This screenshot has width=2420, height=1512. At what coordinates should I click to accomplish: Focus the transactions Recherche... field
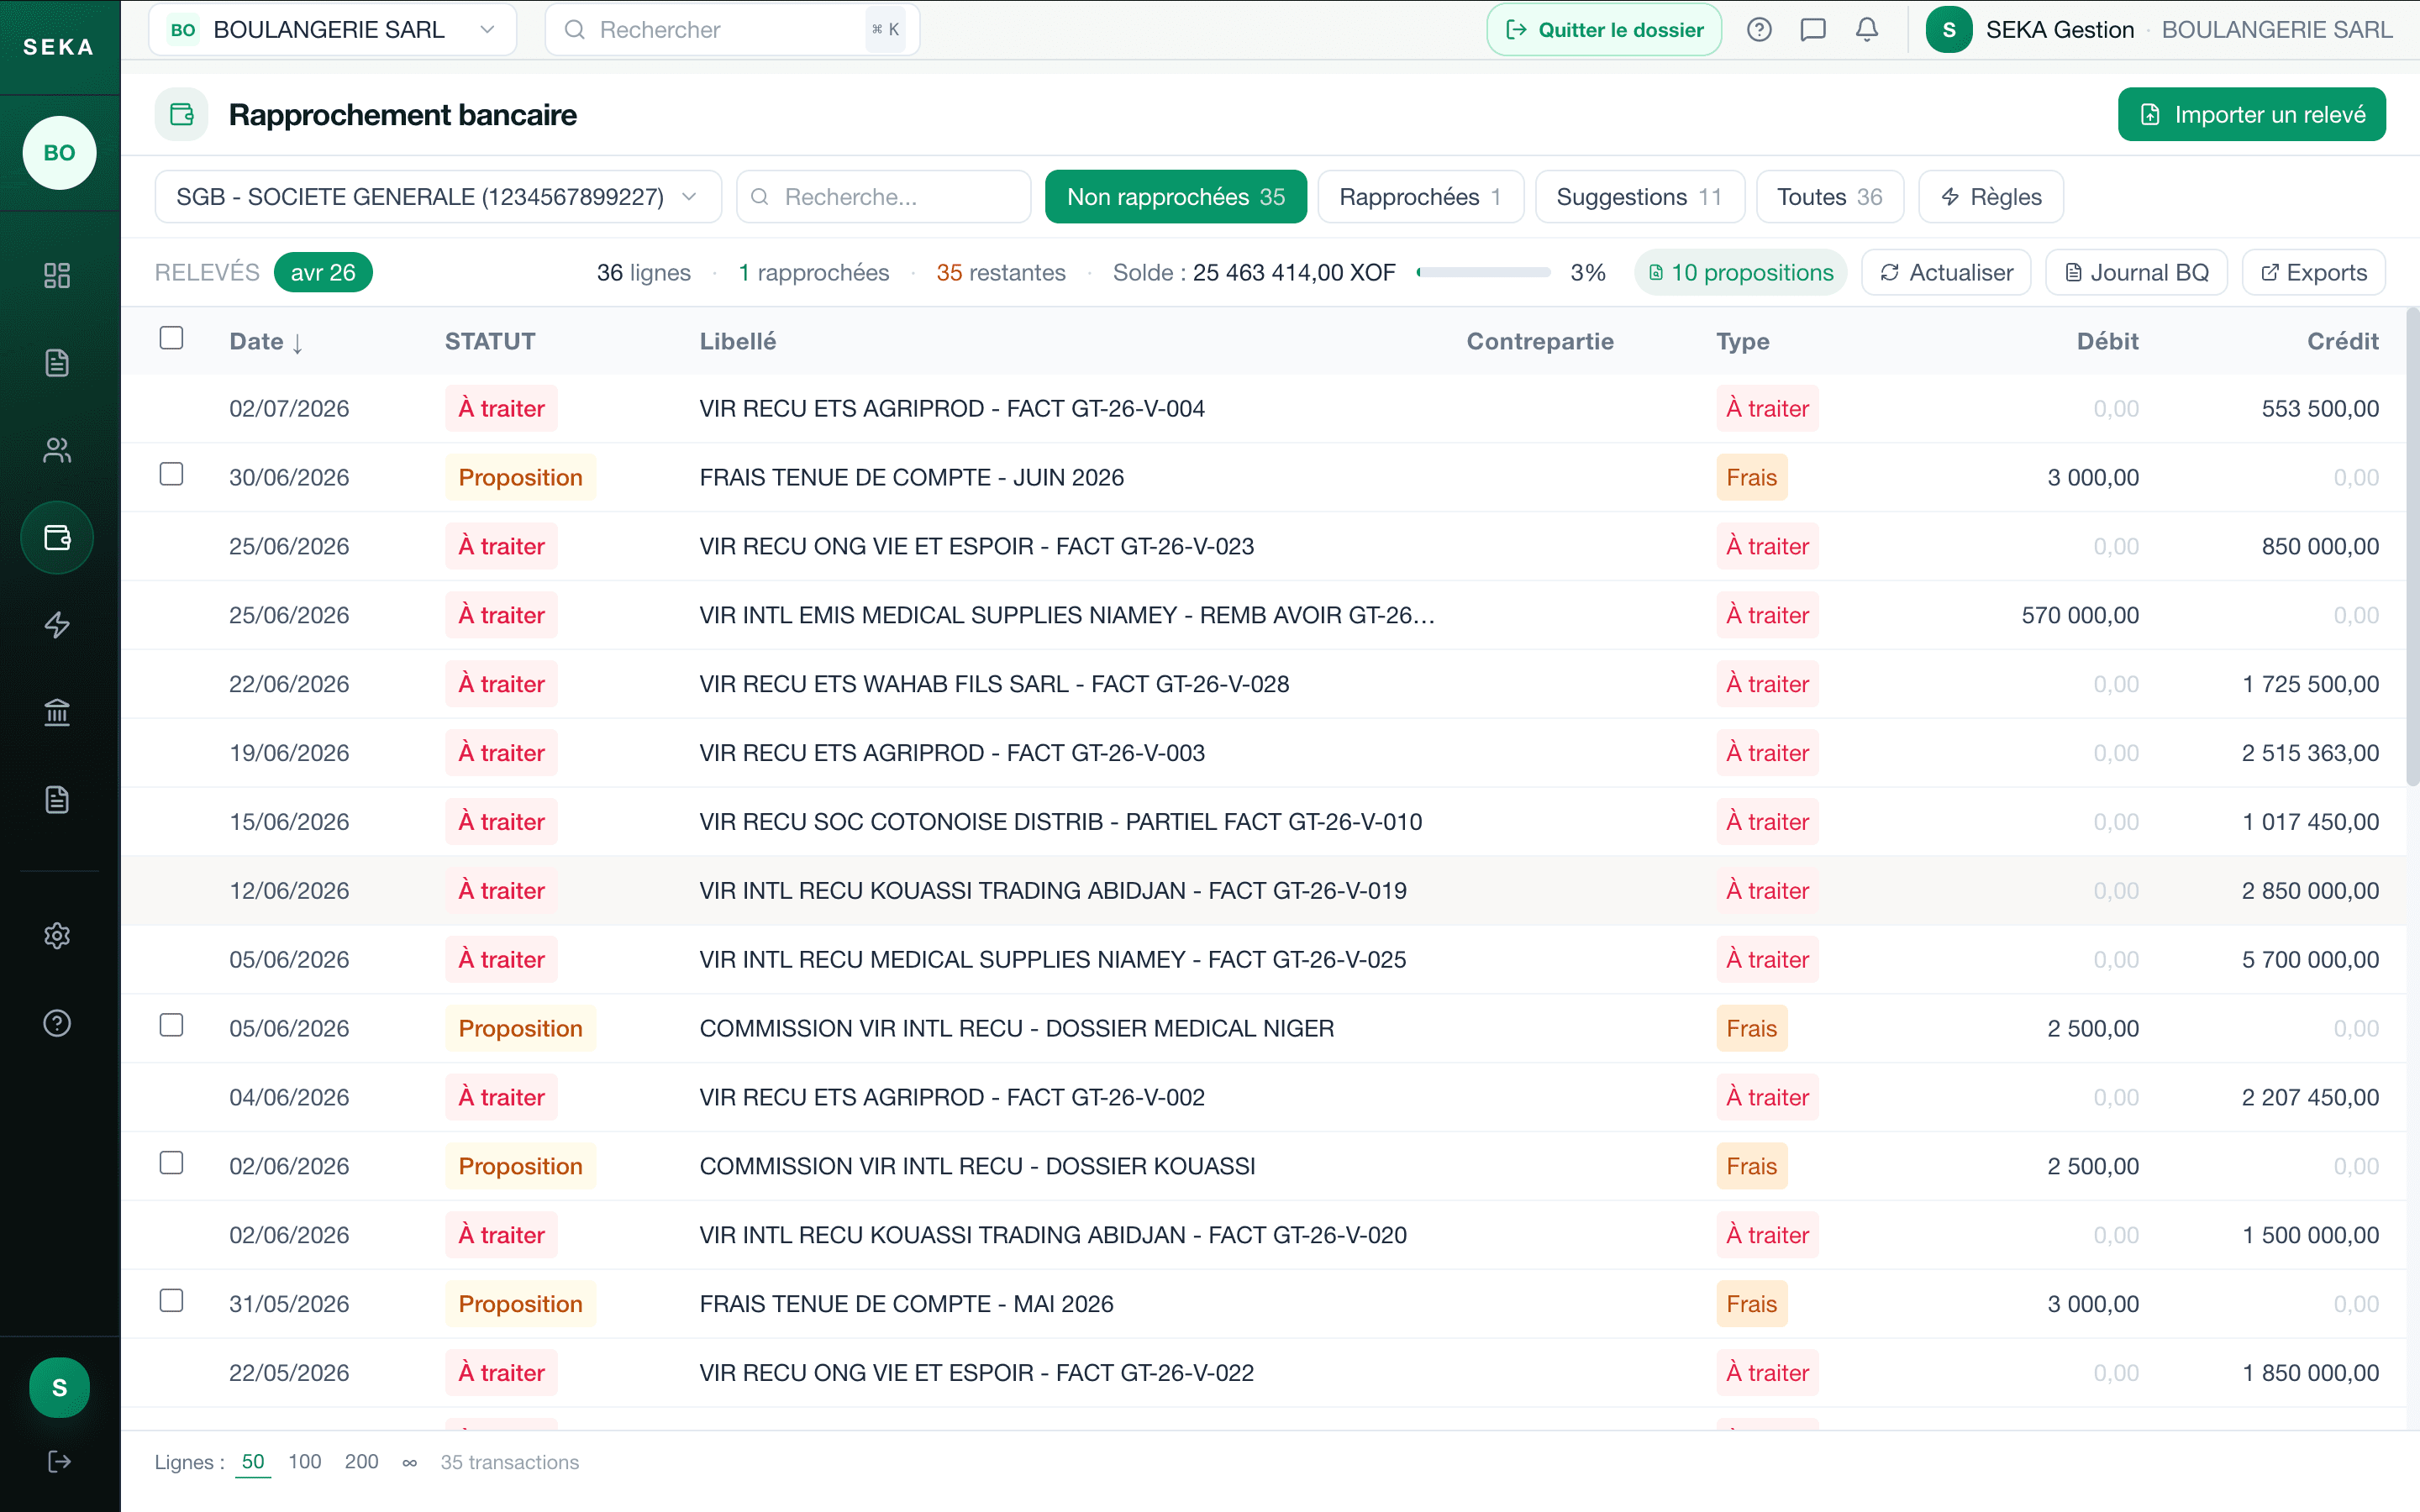pyautogui.click(x=883, y=197)
